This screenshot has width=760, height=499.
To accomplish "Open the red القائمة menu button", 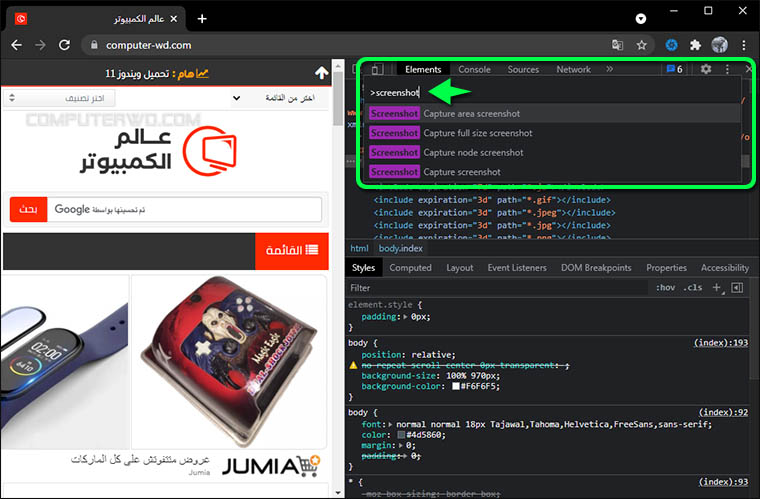I will pos(292,250).
